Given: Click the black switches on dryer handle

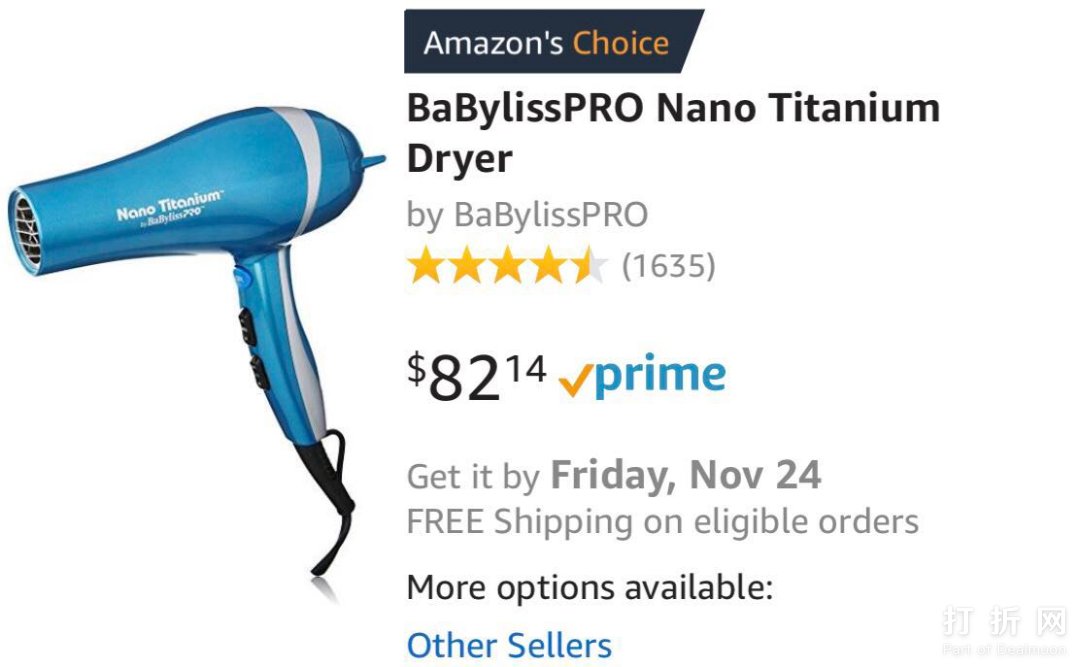Looking at the screenshot, I should [249, 347].
